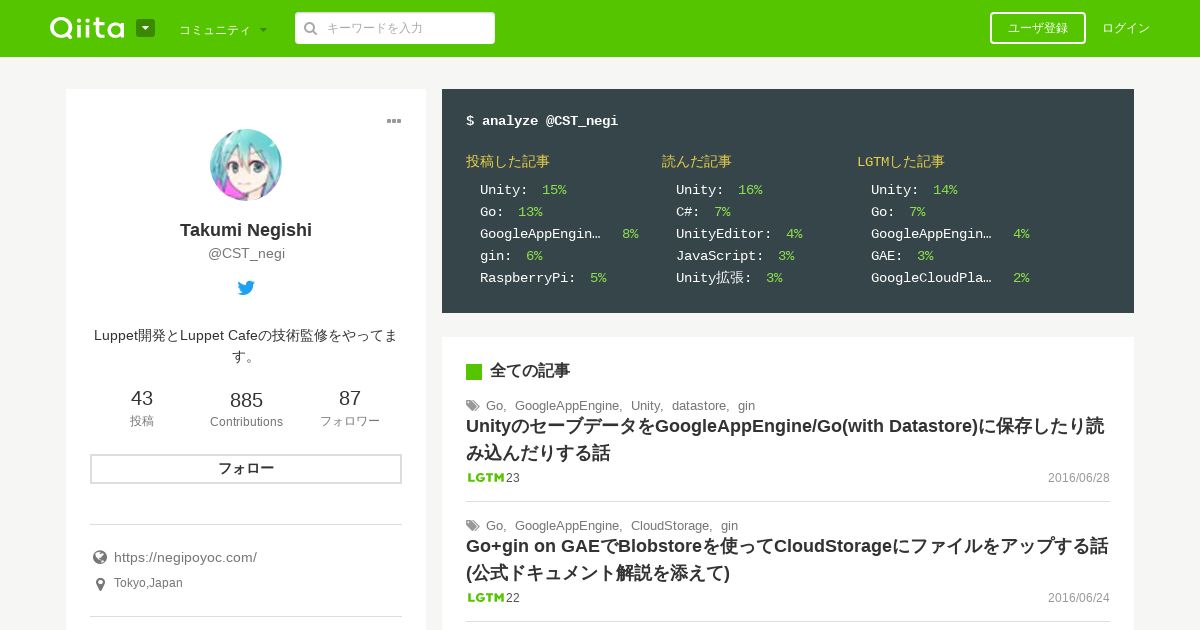Open the datastore tag

[x=699, y=405]
